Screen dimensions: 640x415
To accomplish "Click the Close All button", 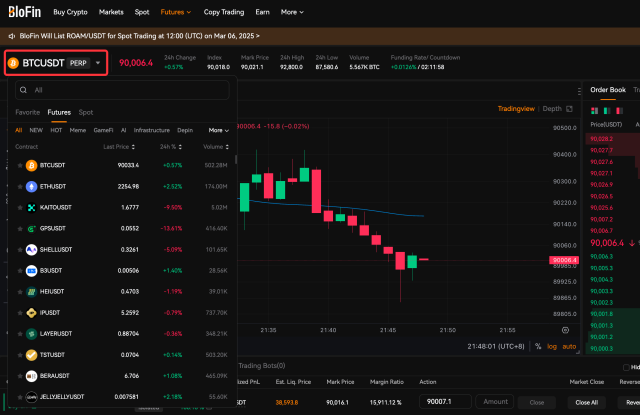I will pos(587,401).
